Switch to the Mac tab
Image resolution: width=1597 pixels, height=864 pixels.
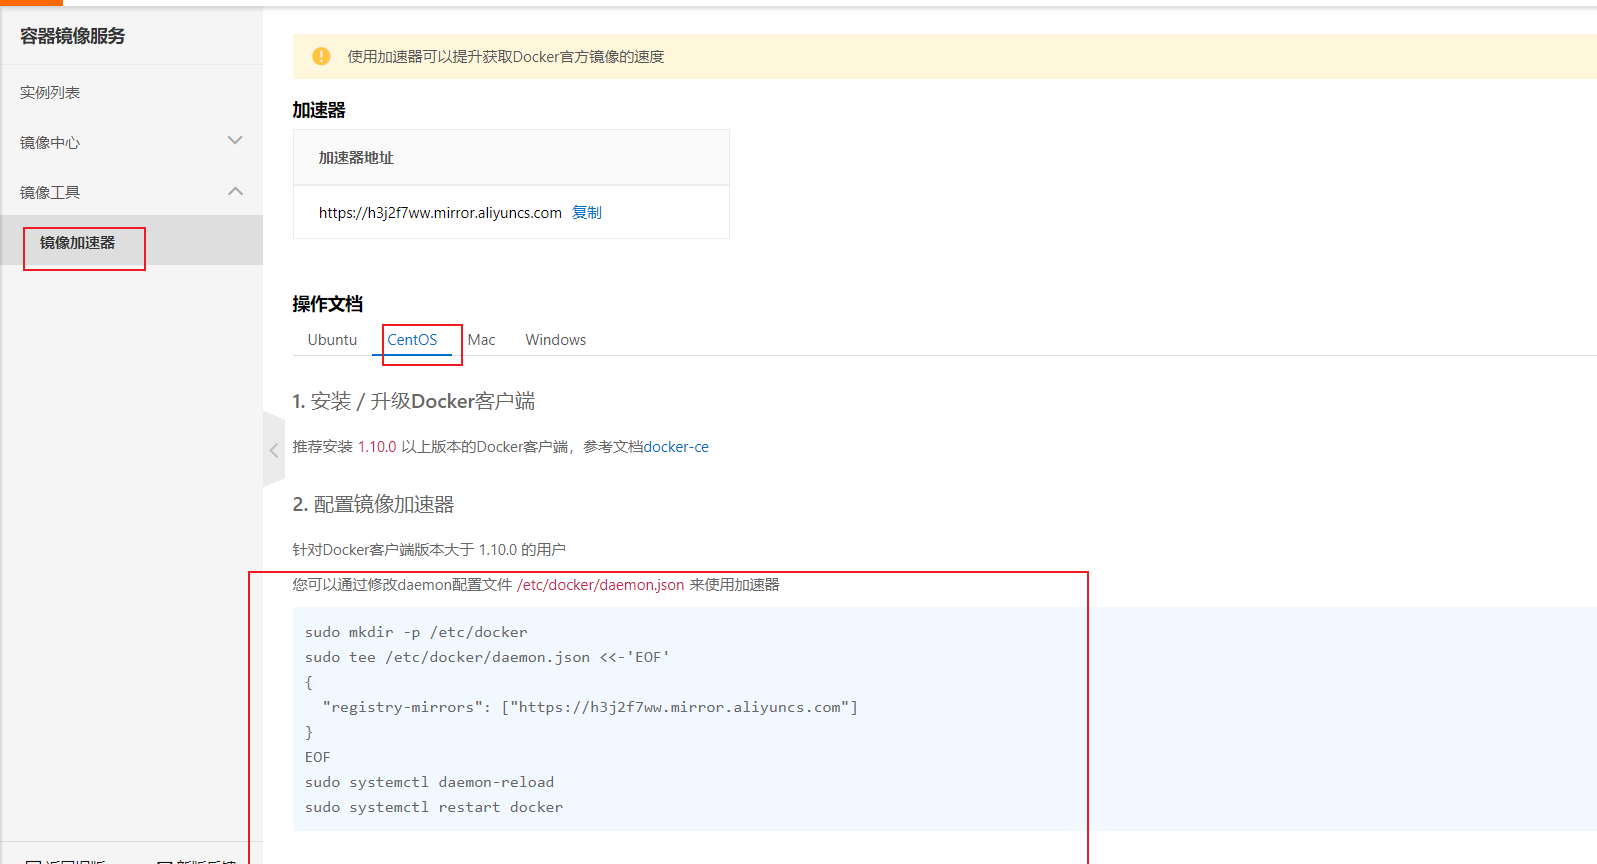[481, 340]
